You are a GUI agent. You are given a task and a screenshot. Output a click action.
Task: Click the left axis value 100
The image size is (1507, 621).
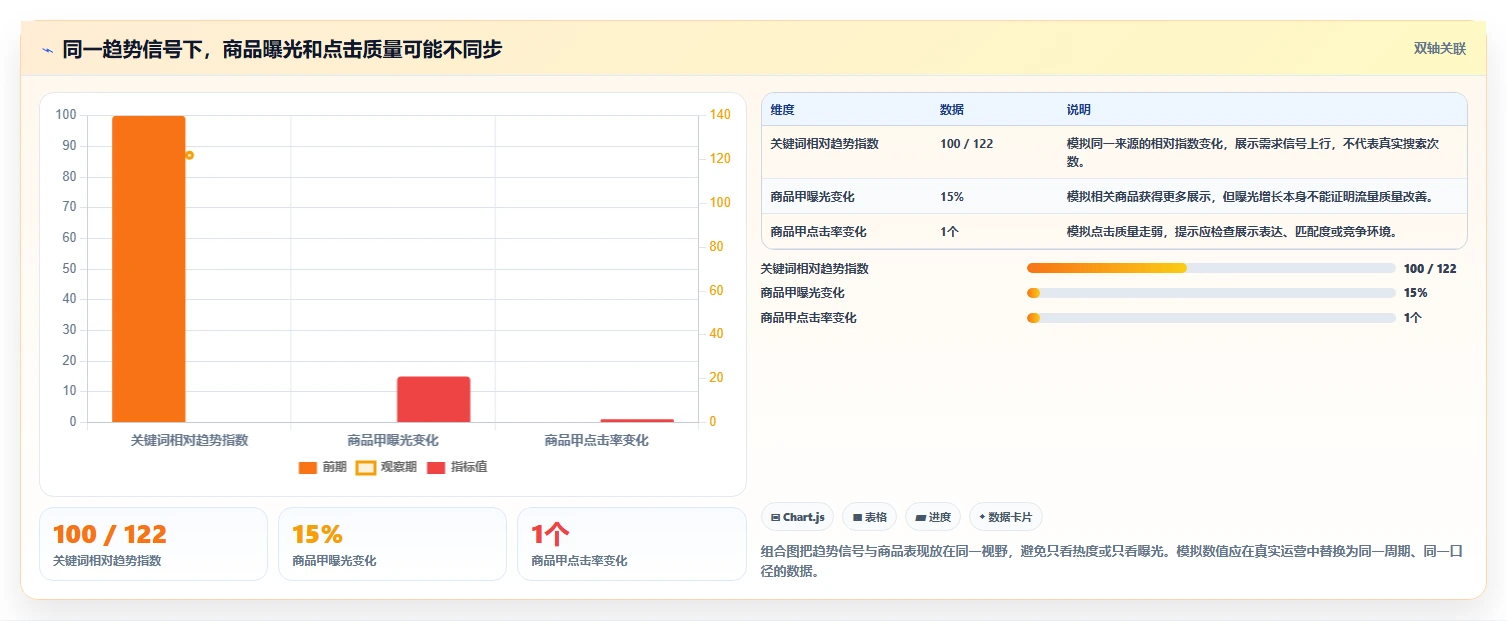point(66,115)
